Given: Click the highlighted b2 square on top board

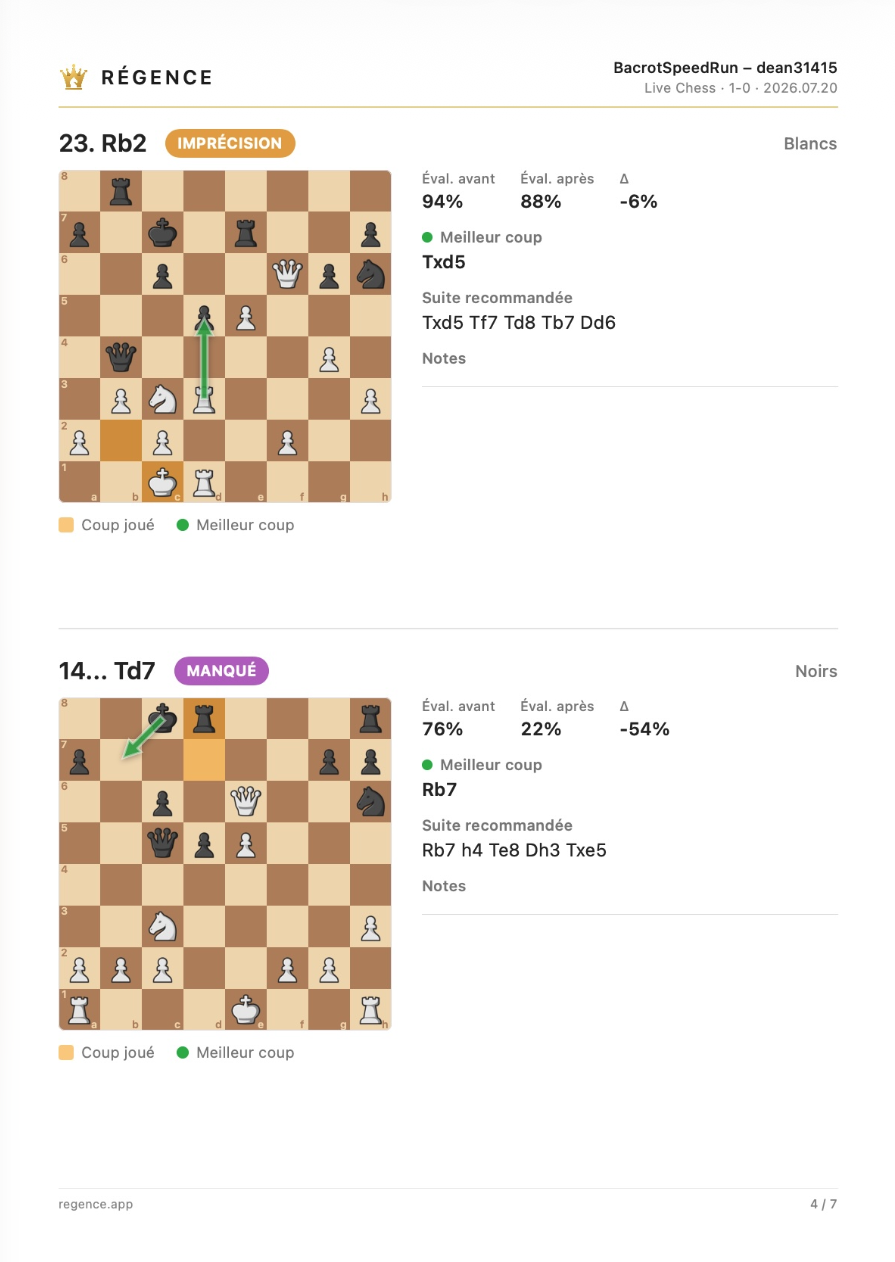Looking at the screenshot, I should pyautogui.click(x=121, y=440).
